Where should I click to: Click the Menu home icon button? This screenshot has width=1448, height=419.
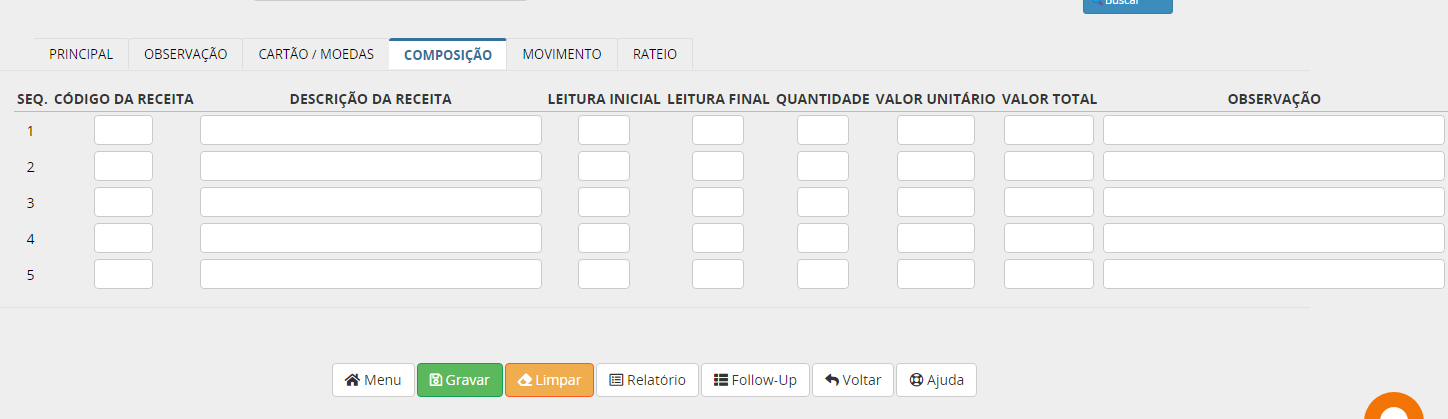pos(373,380)
